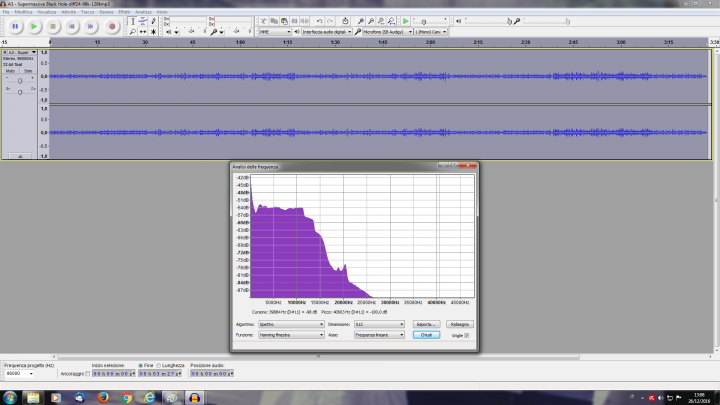Select the Lunghezza radio button
Viewport: 720px width, 405px height.
(158, 366)
